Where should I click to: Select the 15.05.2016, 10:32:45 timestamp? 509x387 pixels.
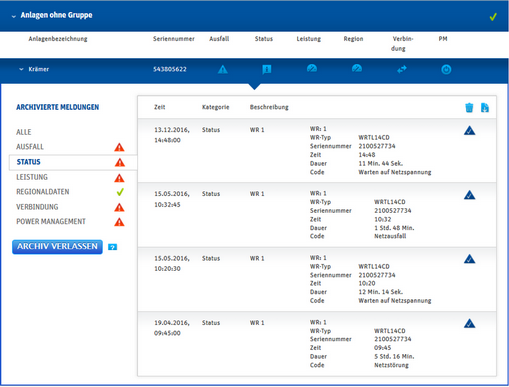[x=172, y=199]
